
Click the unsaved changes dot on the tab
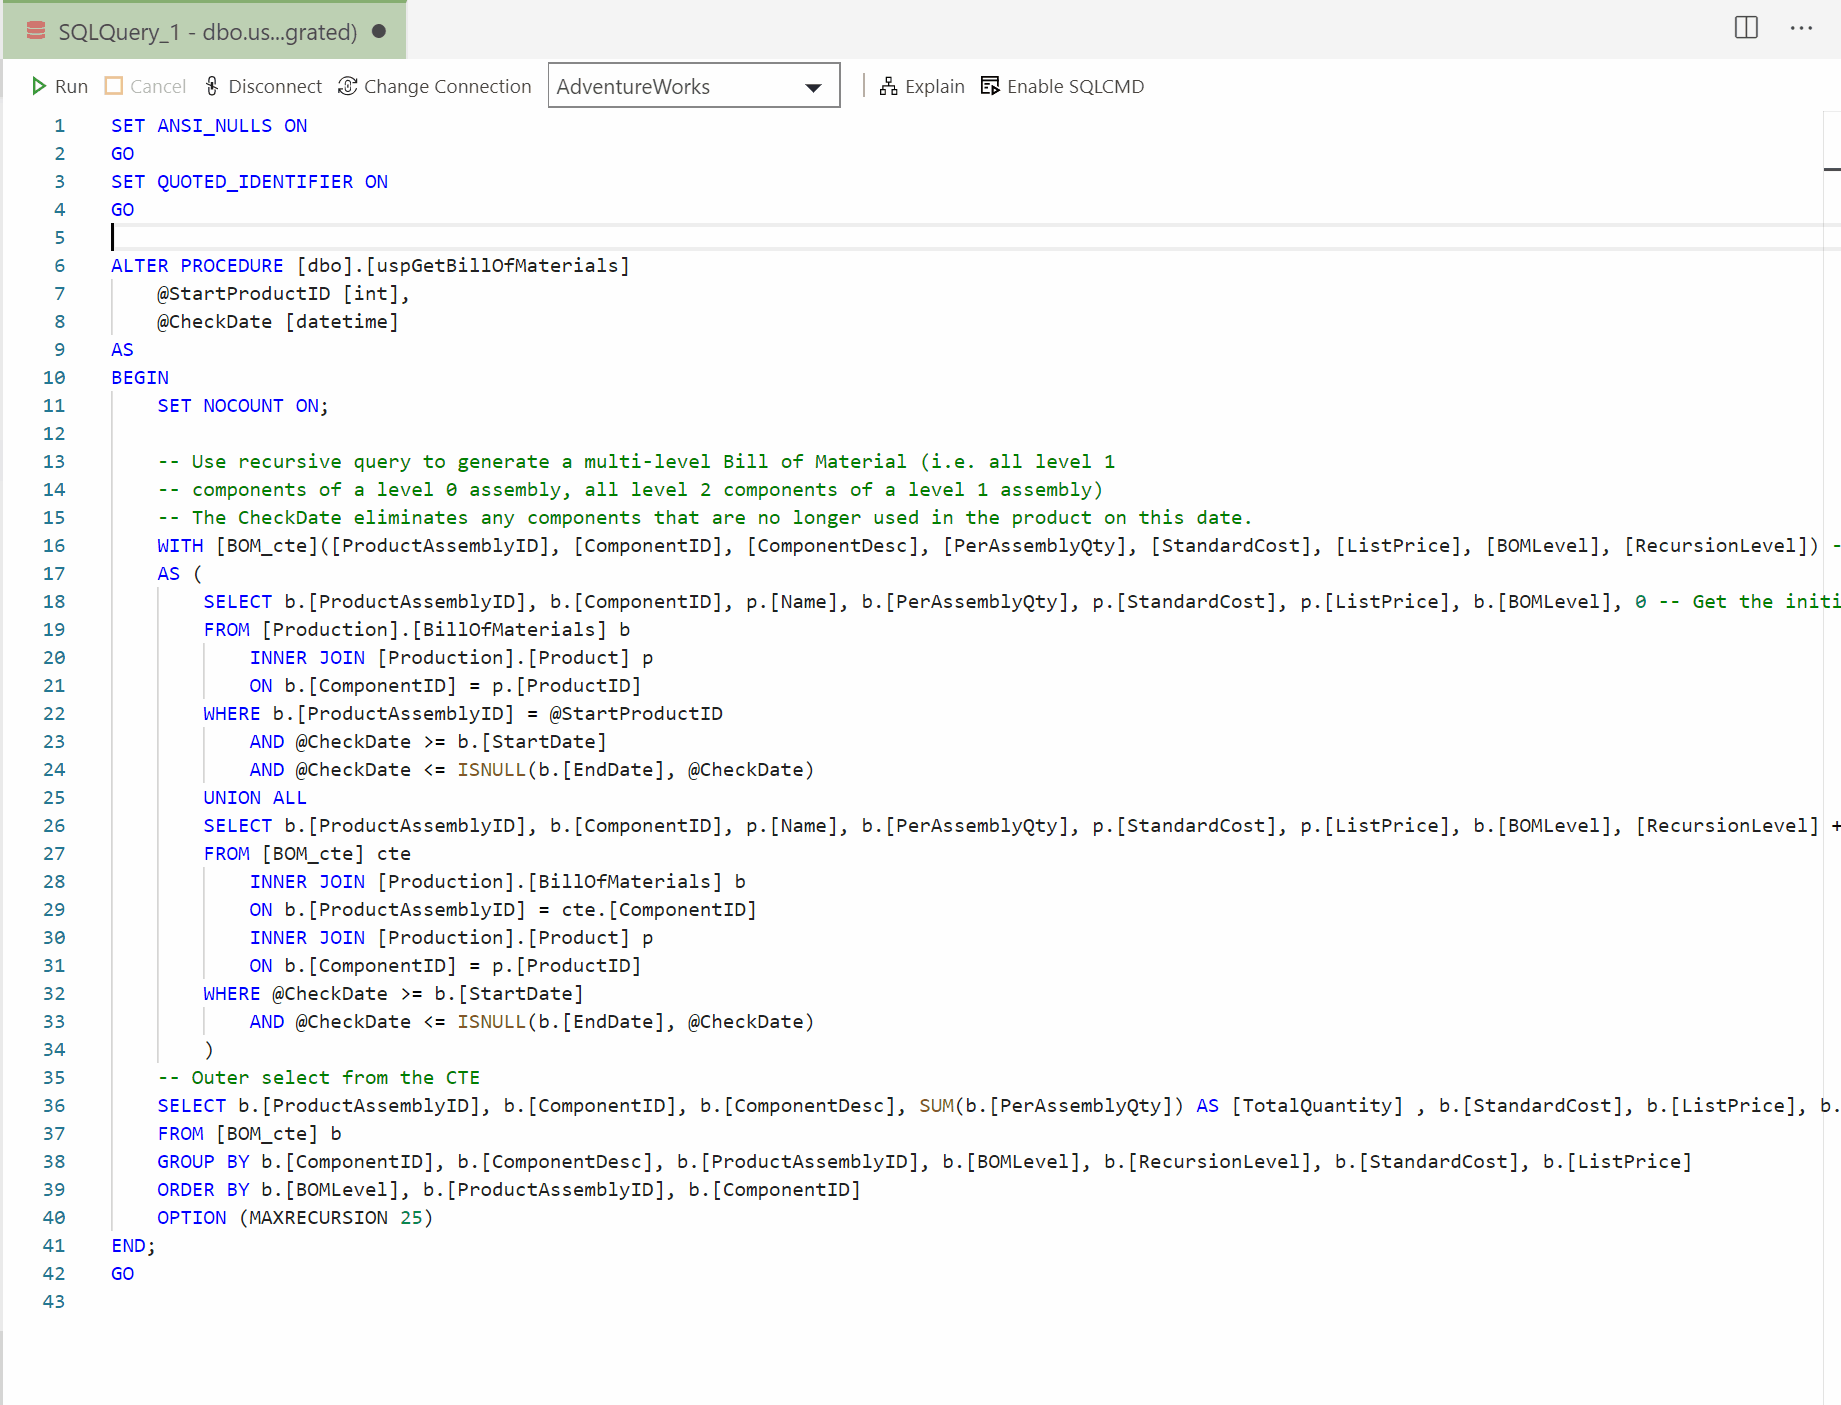pos(378,31)
